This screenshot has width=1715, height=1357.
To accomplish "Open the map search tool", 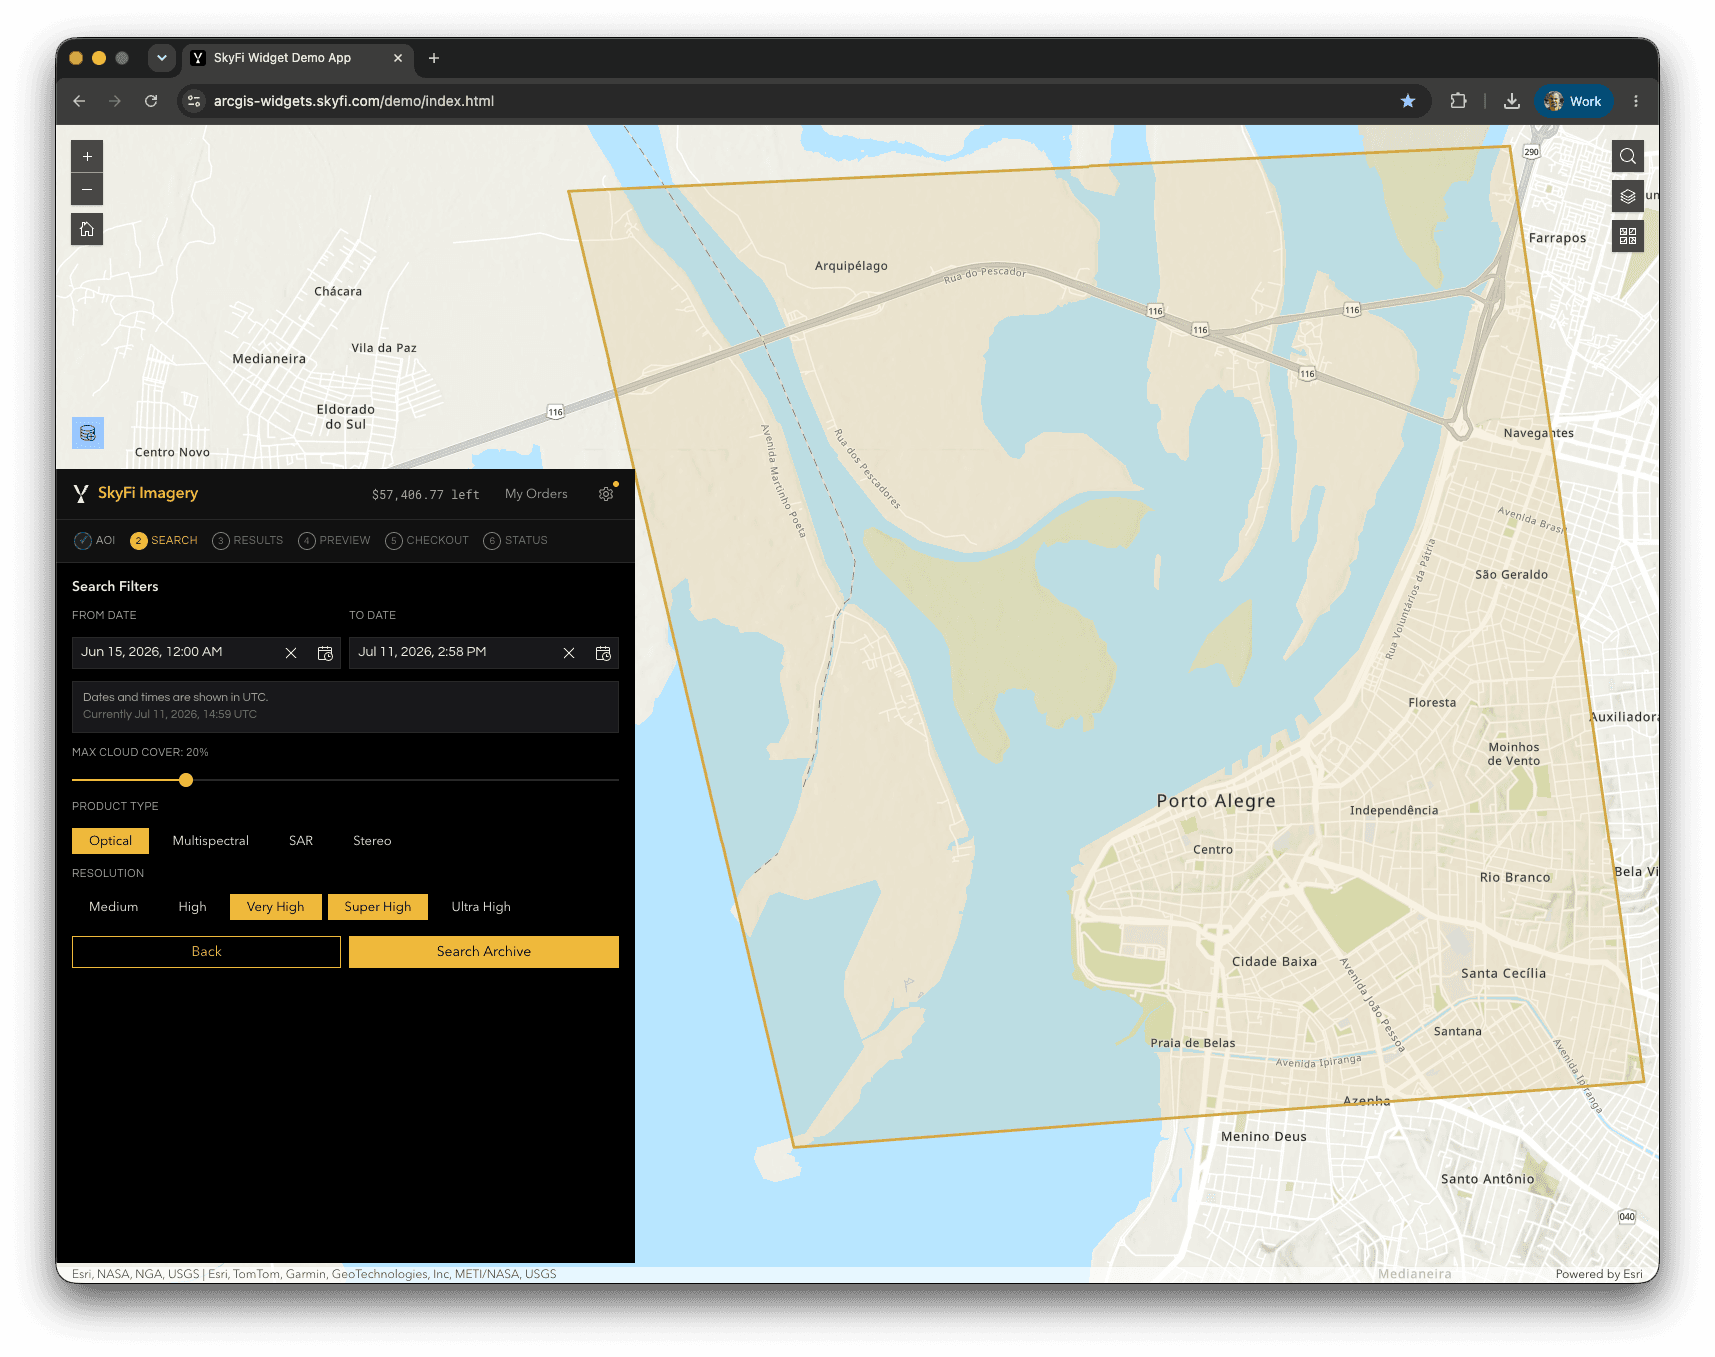I will (x=1628, y=156).
